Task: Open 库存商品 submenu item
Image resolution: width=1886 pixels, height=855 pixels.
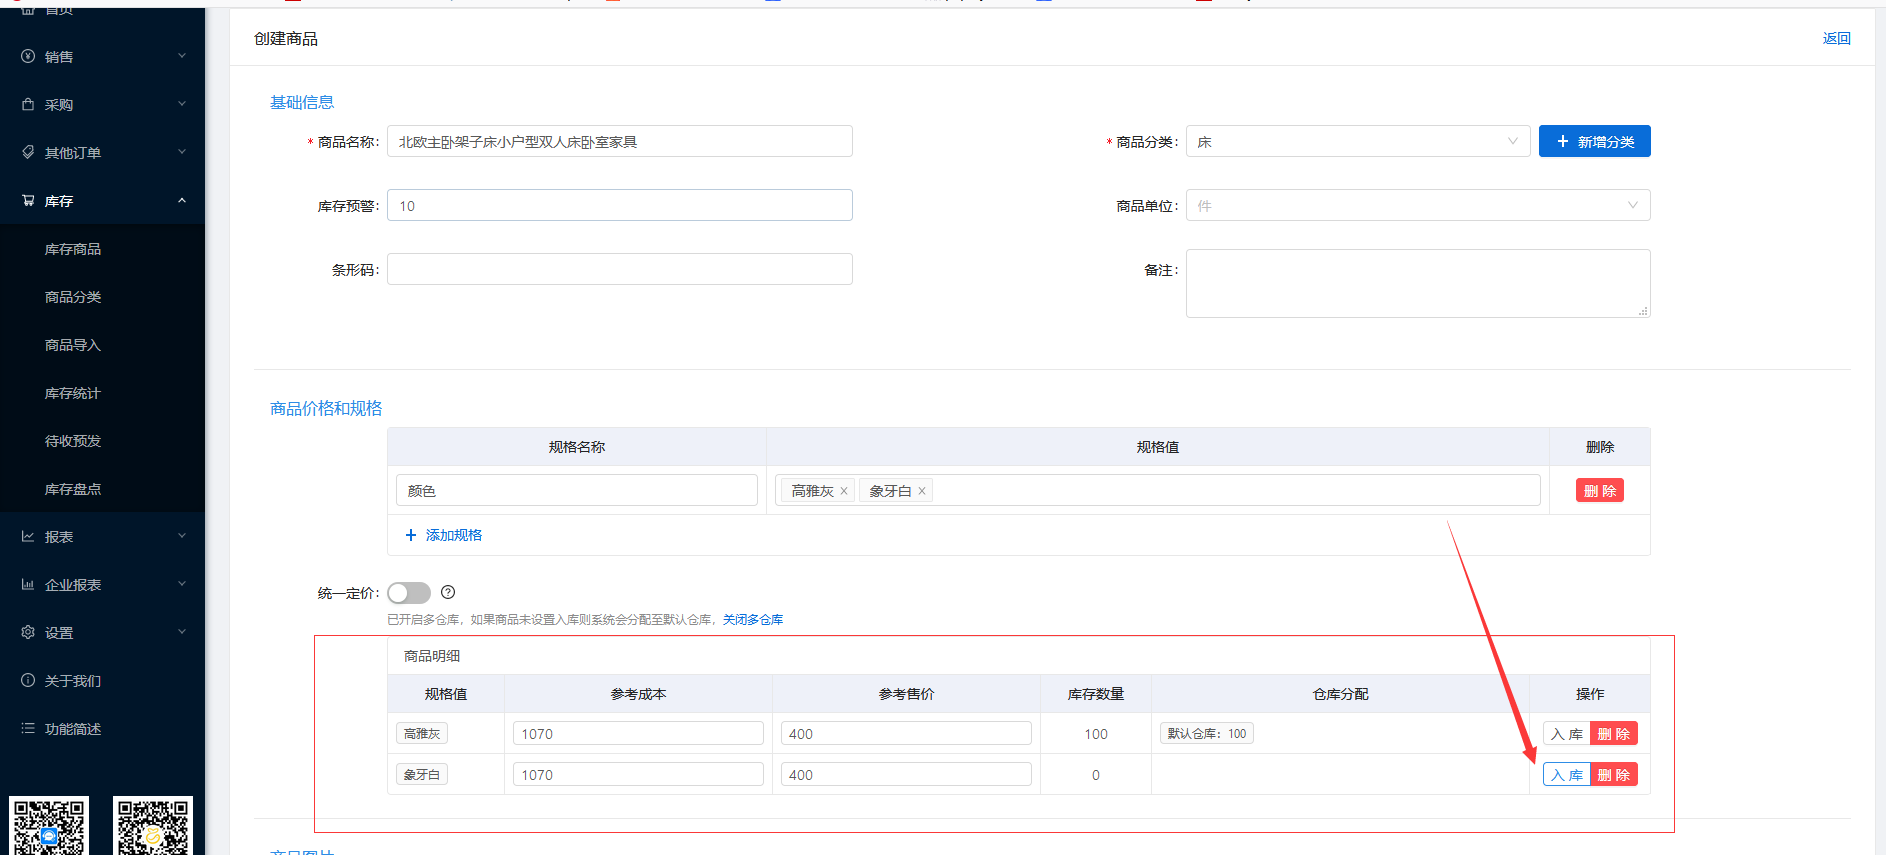Action: click(73, 249)
